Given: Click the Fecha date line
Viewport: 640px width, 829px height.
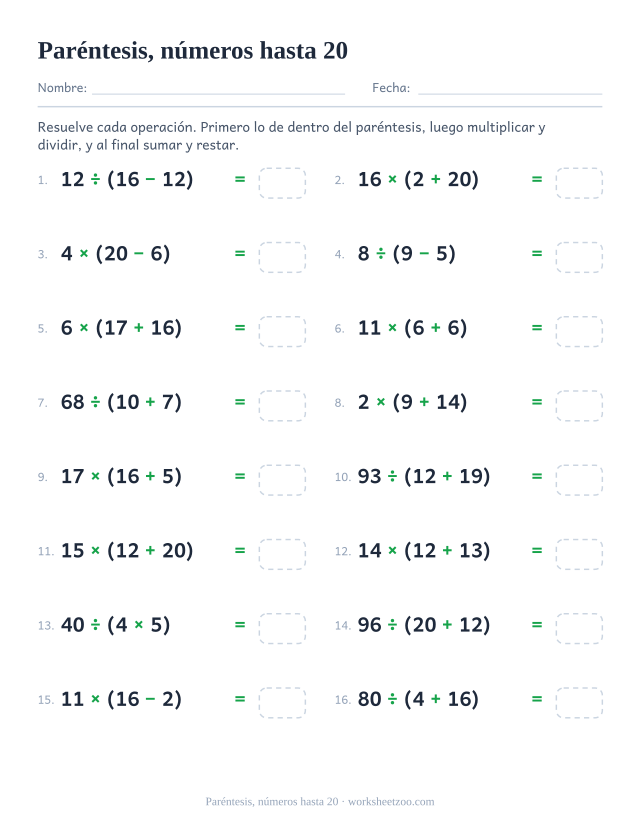Looking at the screenshot, I should coord(510,89).
